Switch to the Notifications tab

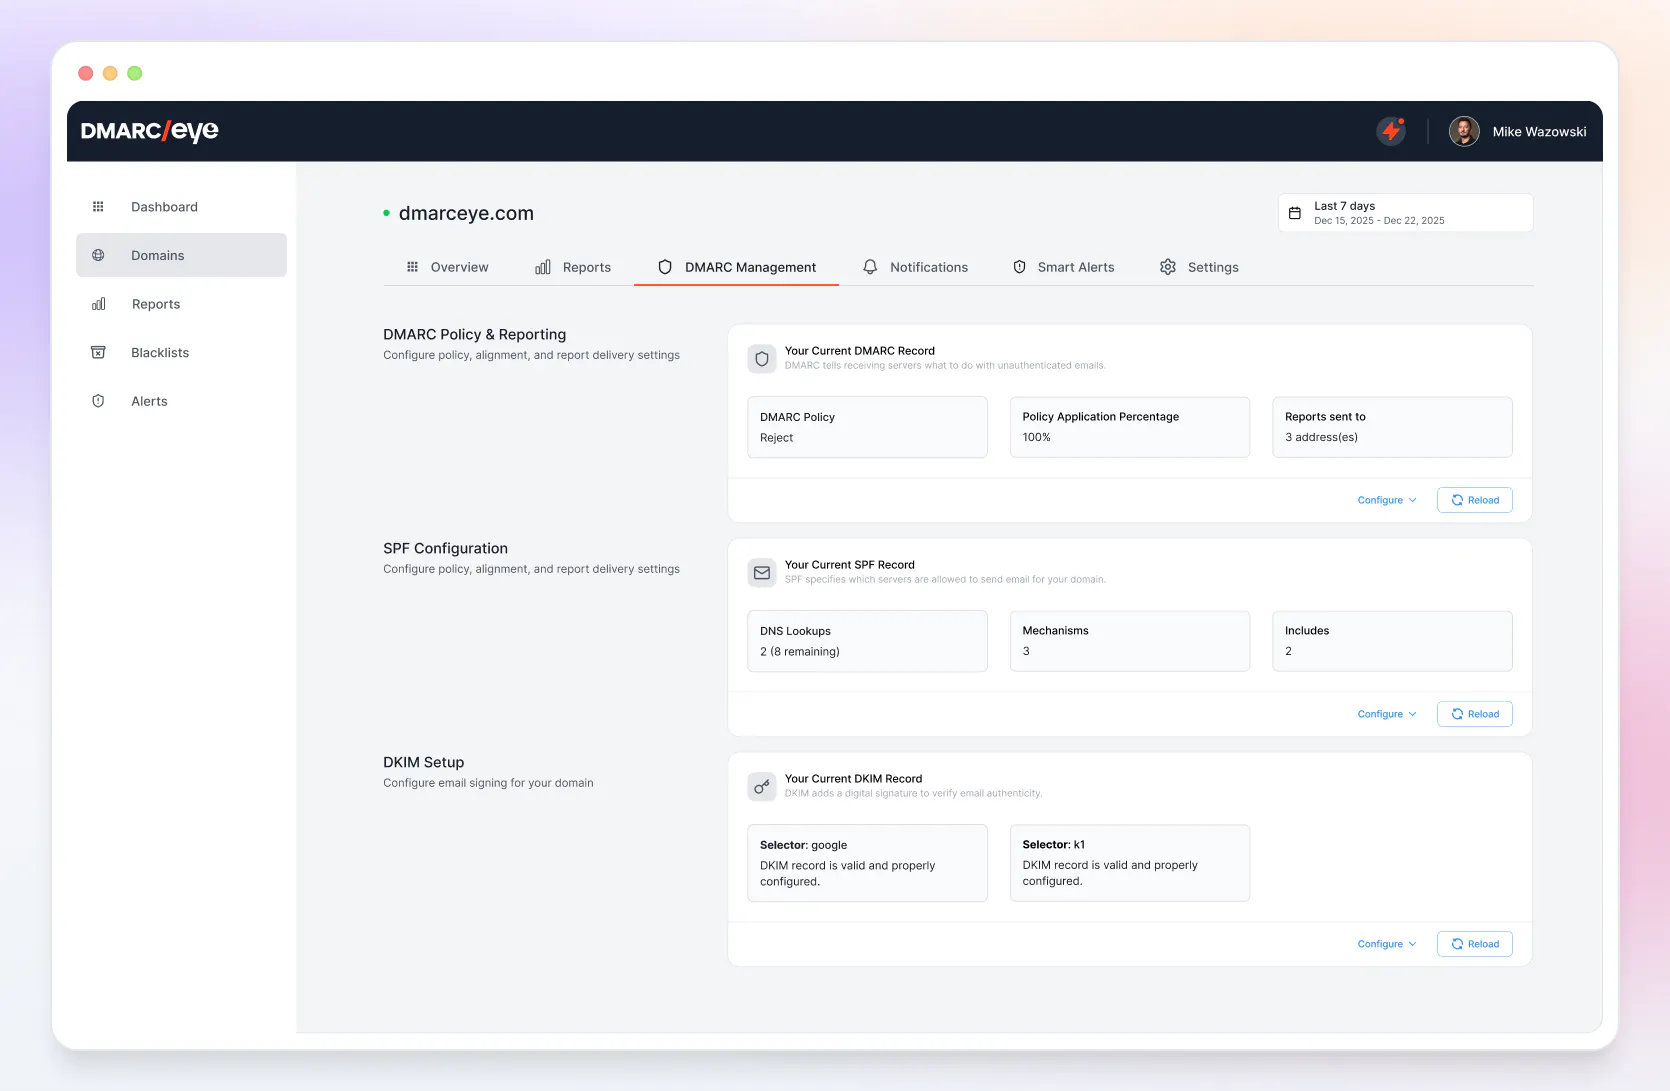point(915,267)
